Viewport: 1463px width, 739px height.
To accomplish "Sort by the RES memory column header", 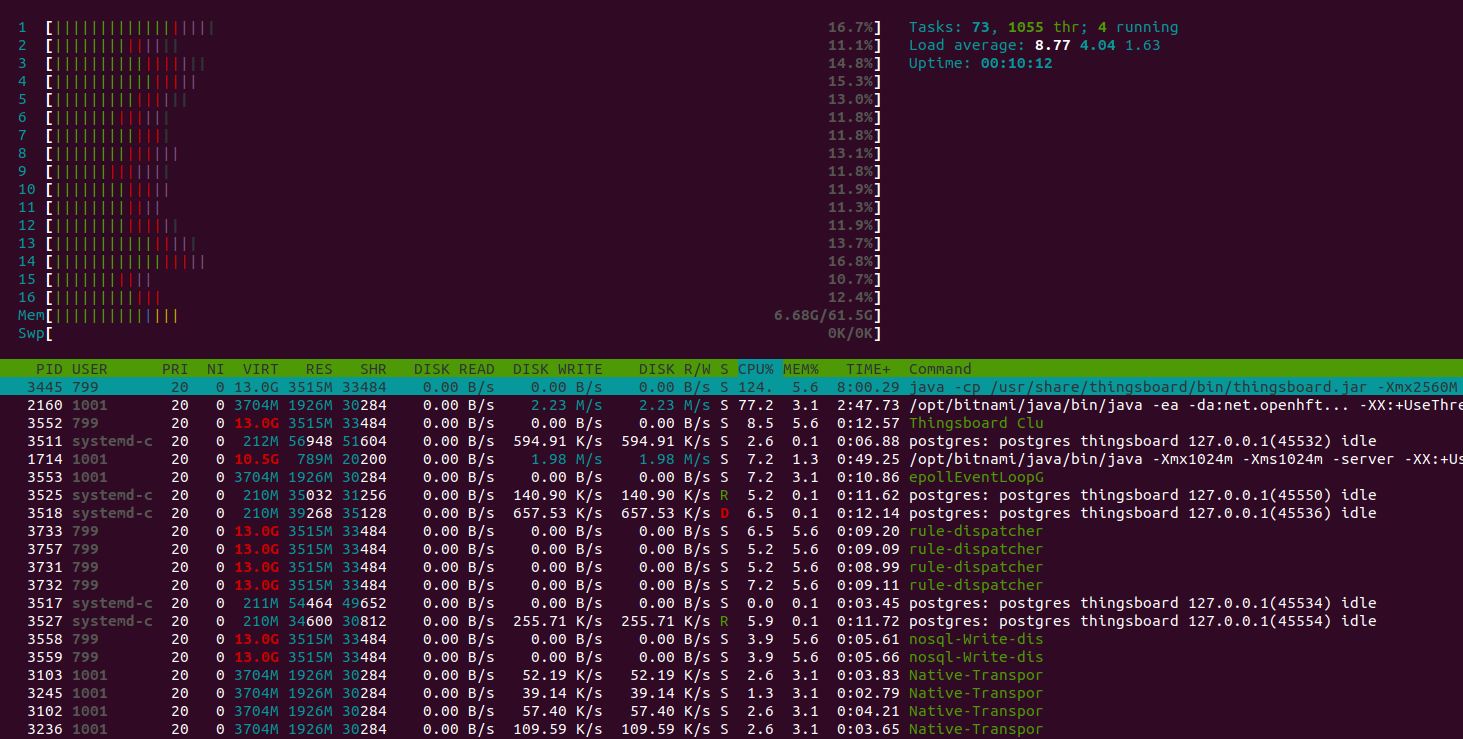I will click(319, 369).
